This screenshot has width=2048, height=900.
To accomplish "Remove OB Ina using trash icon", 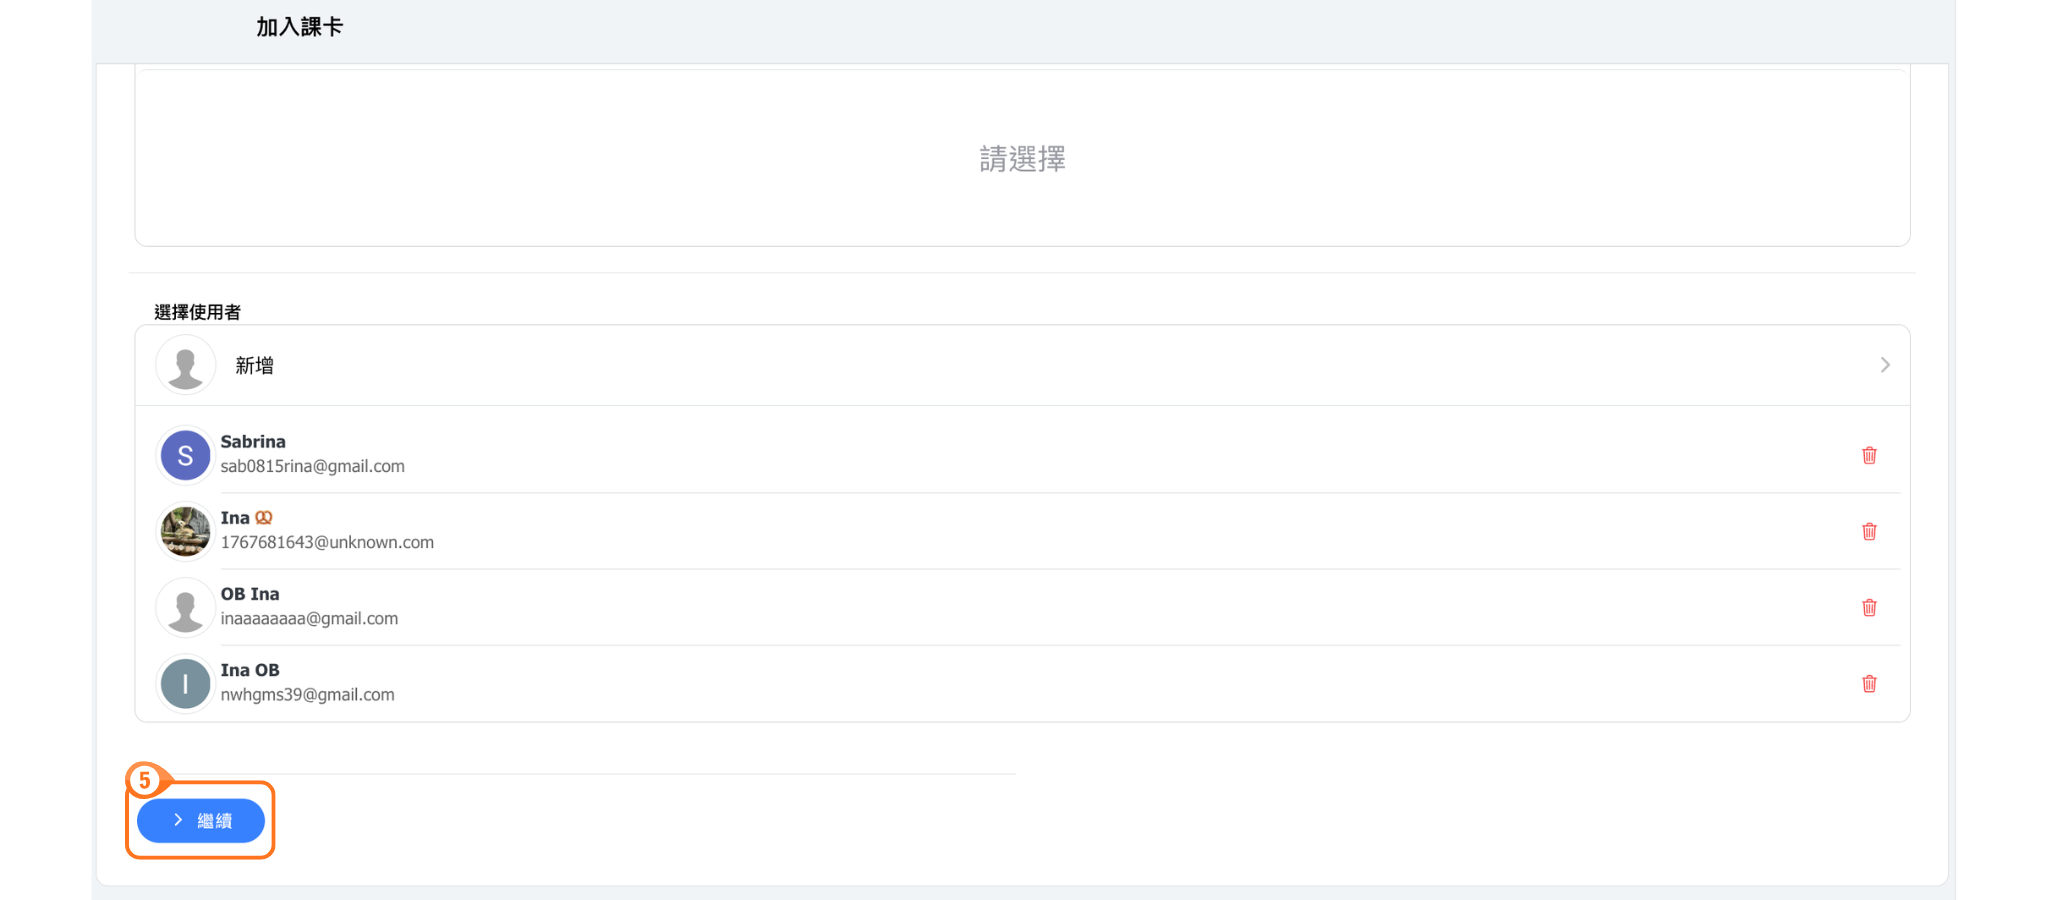I will click(x=1868, y=608).
